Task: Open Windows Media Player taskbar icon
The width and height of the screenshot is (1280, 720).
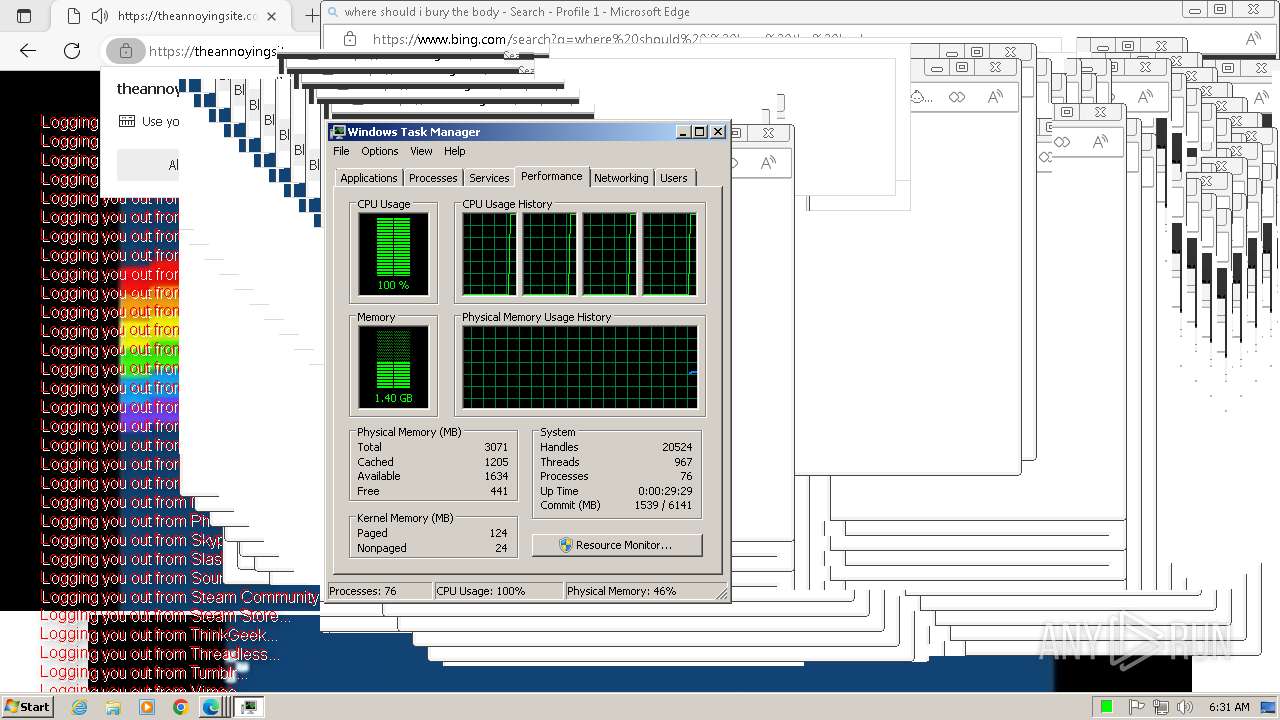Action: click(x=147, y=707)
